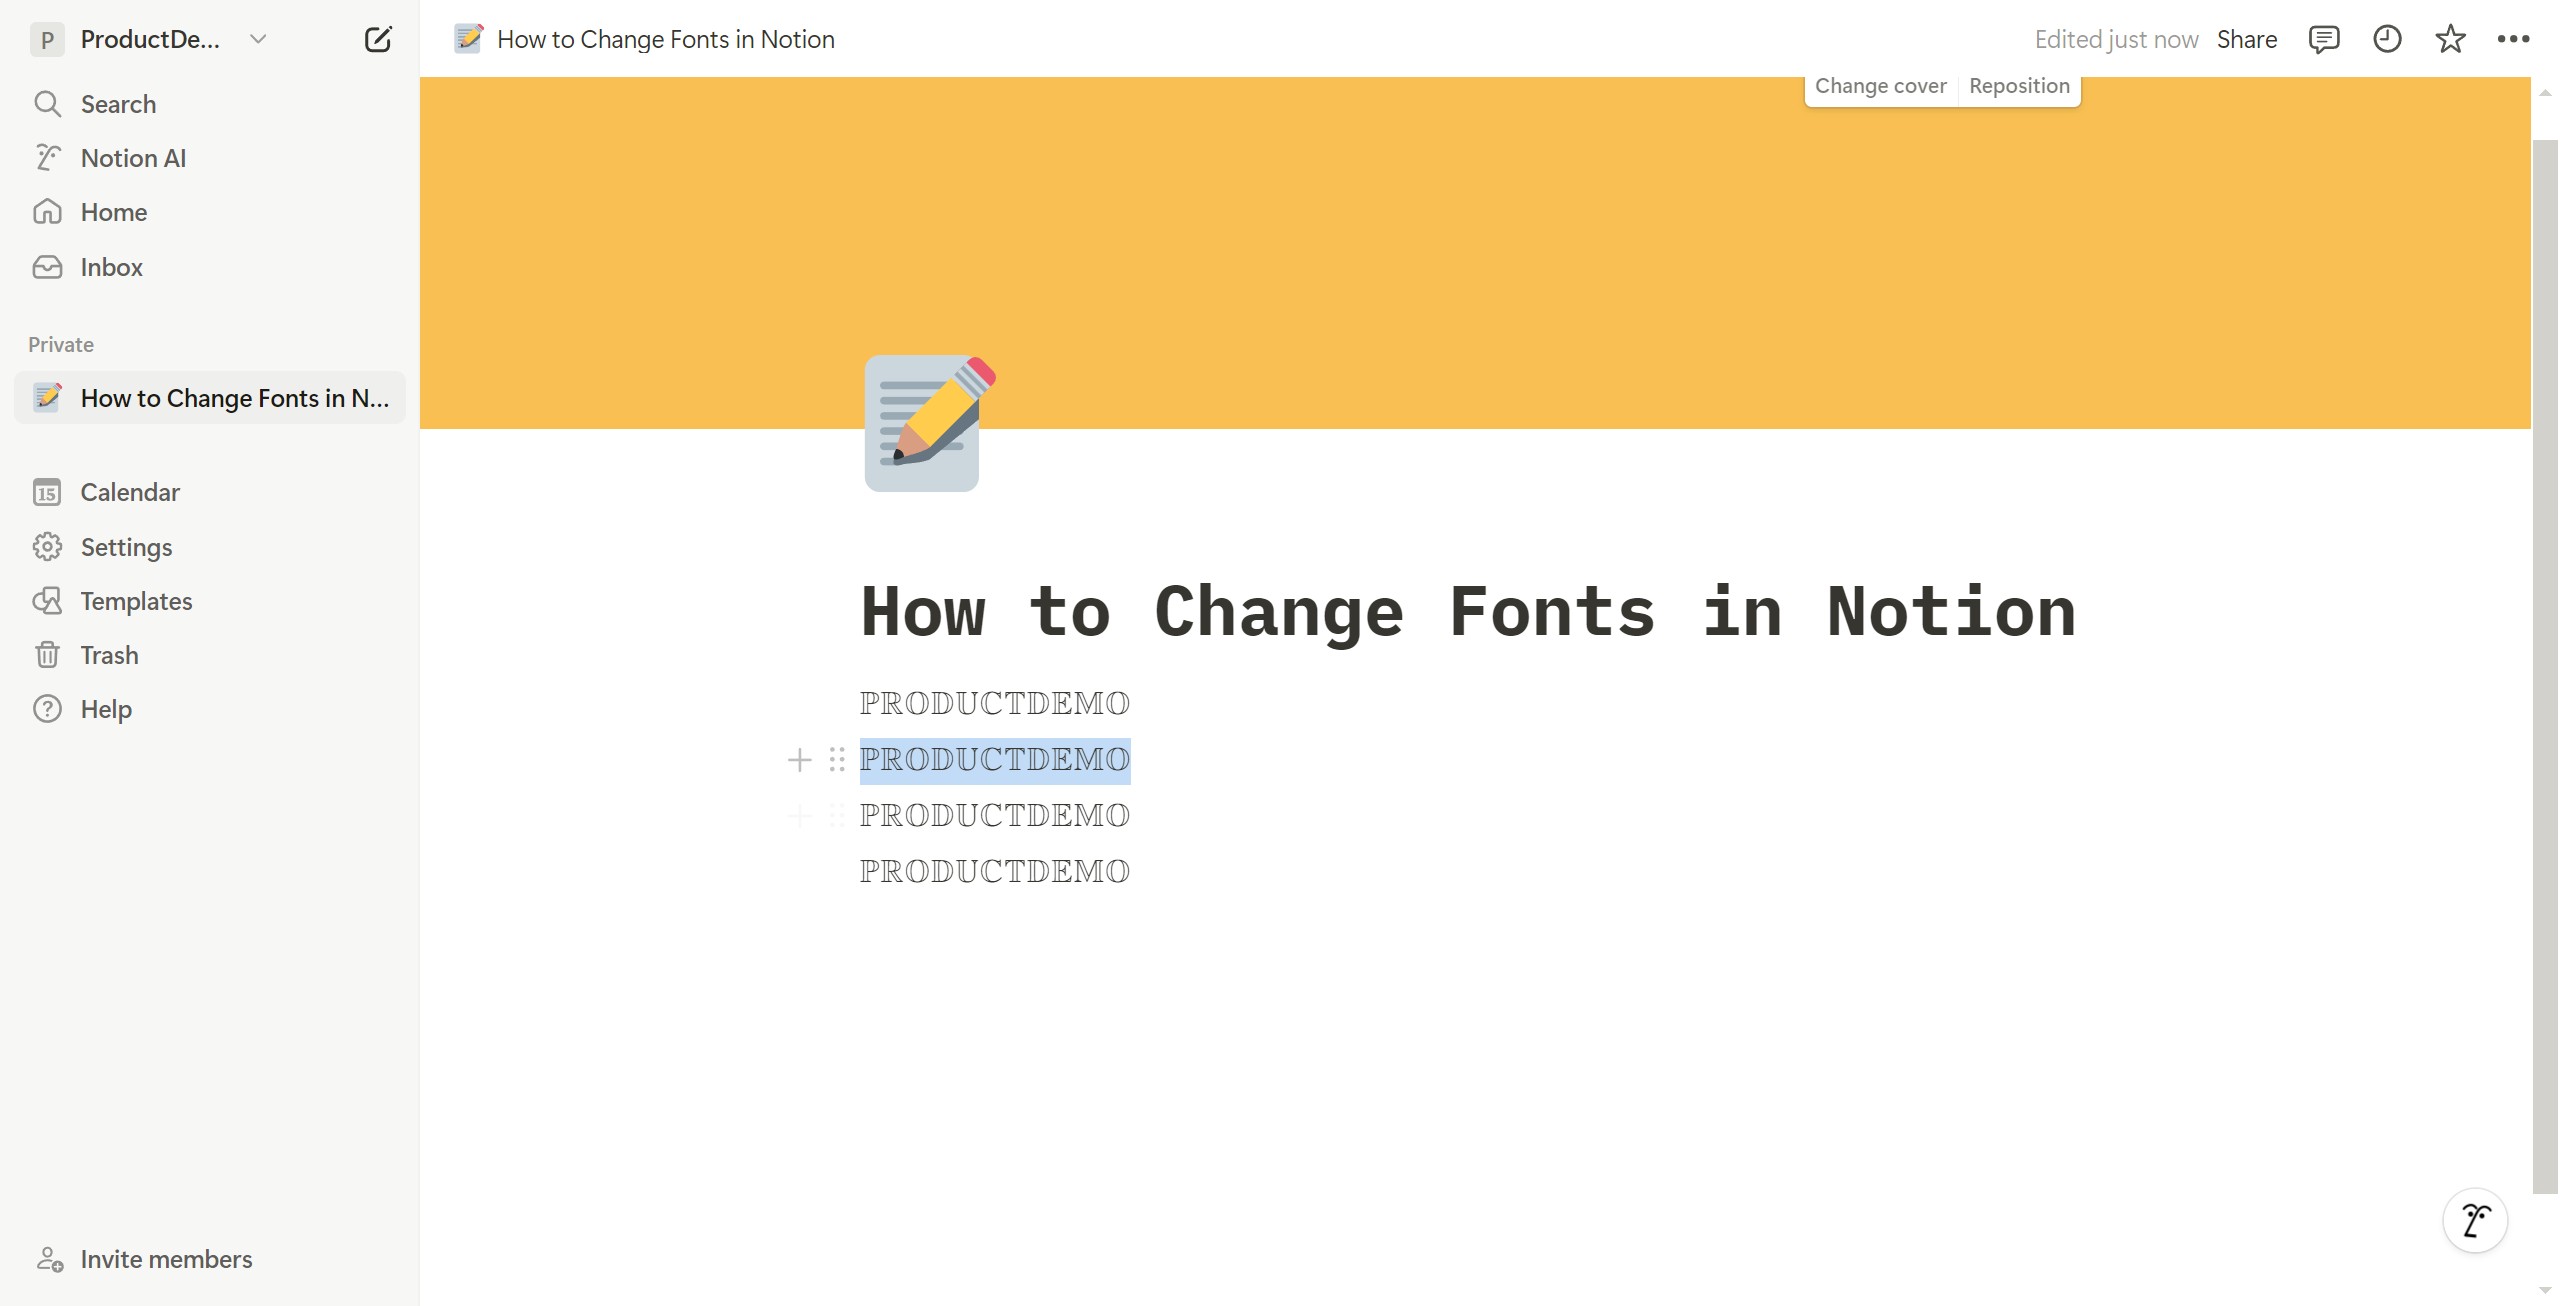Viewport: 2561px width, 1306px height.
Task: Click the highlighted PRODUCTDEMO line
Action: pyautogui.click(x=995, y=760)
